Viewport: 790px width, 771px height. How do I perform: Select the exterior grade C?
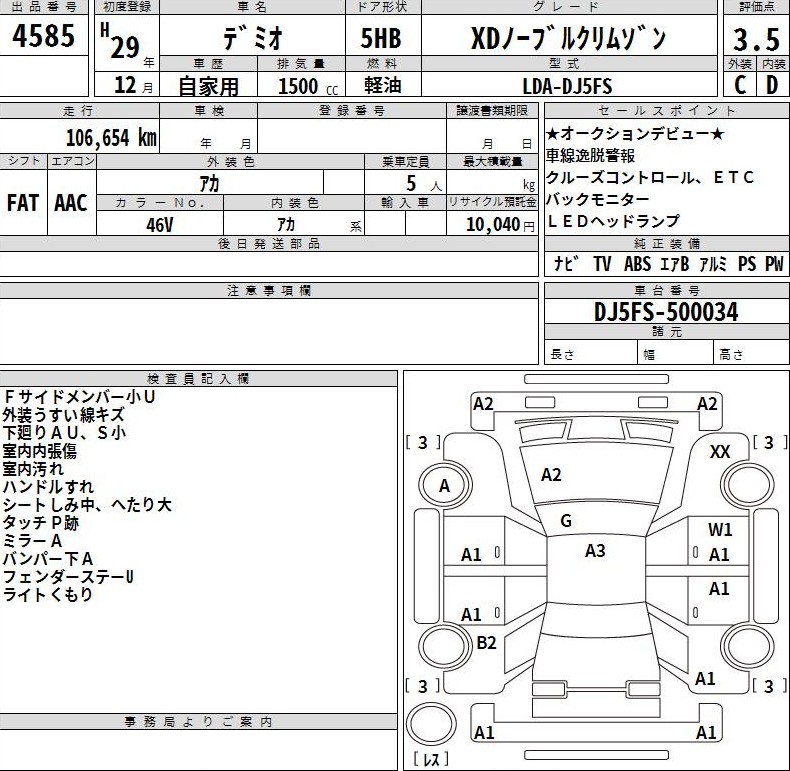click(x=740, y=85)
